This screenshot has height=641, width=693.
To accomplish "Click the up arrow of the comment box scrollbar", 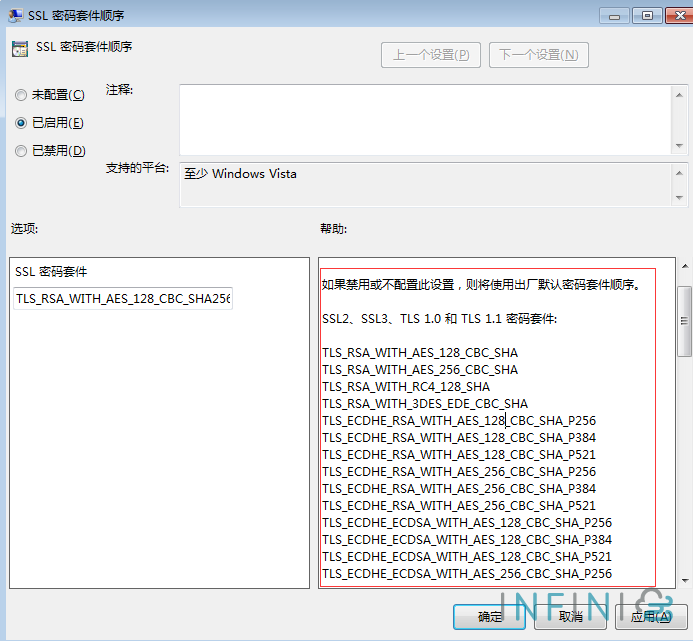I will pos(679,95).
